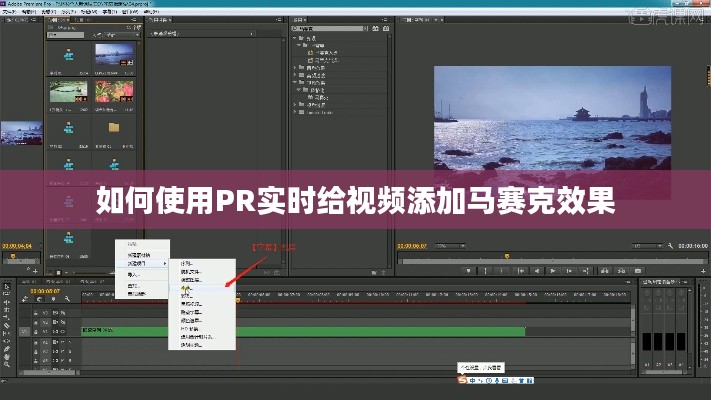
Task: Click the Sogou input method icon
Action: 463,380
